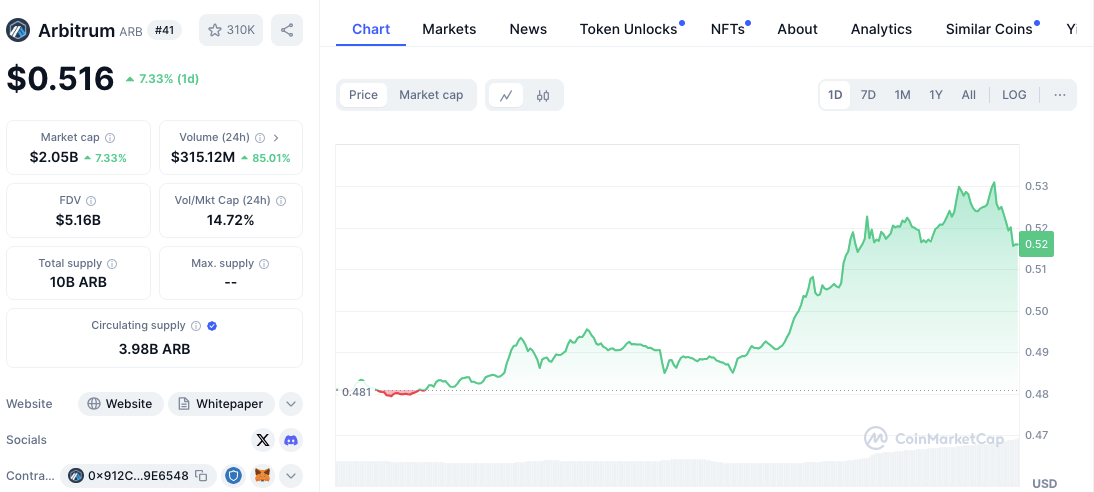Click FDV info icon
The width and height of the screenshot is (1094, 492).
91,201
